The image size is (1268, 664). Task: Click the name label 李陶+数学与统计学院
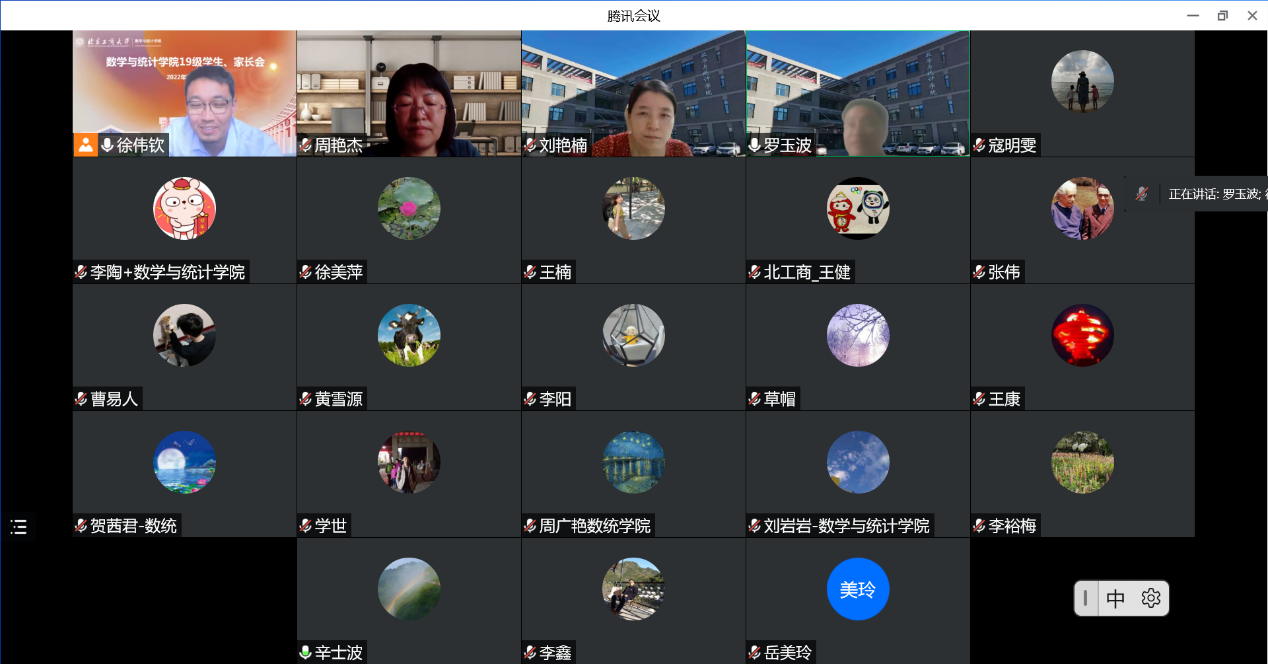(167, 272)
